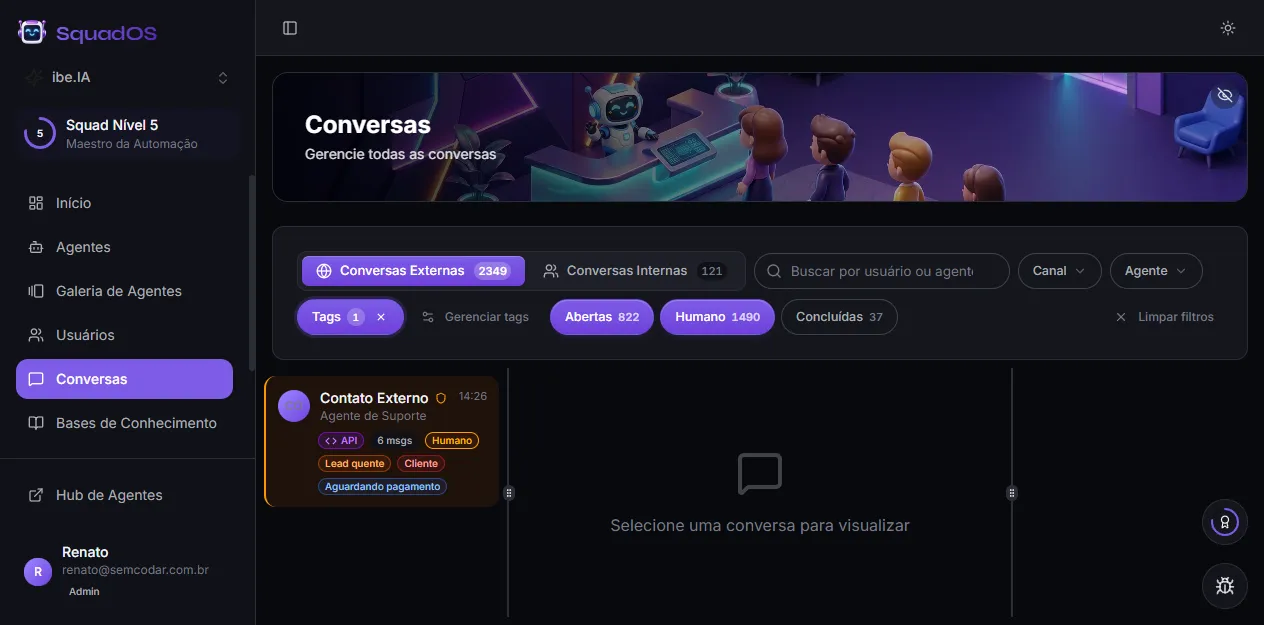Open the floating achievements badge button
Viewport: 1264px width, 625px height.
(x=1225, y=522)
